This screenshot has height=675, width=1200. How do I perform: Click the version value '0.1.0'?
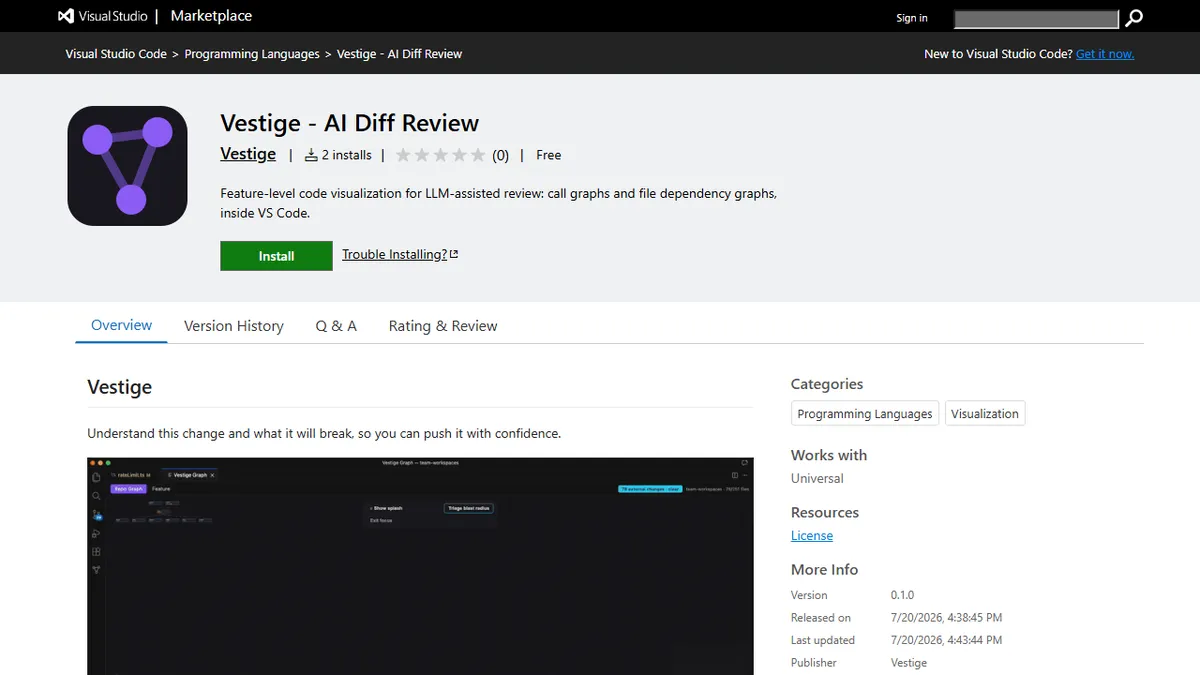(x=902, y=595)
